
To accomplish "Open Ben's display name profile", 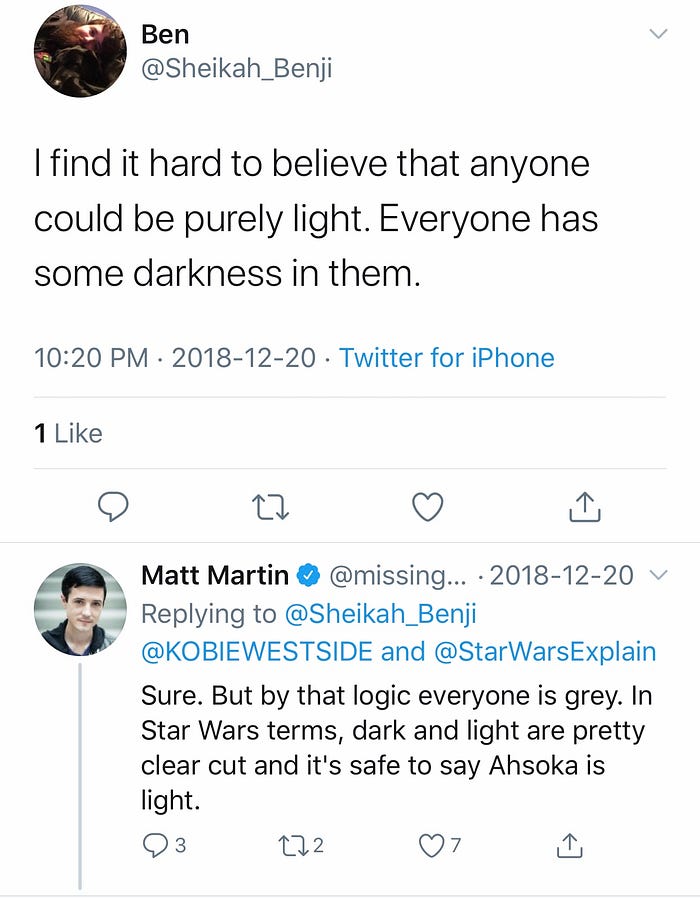I will click(165, 33).
